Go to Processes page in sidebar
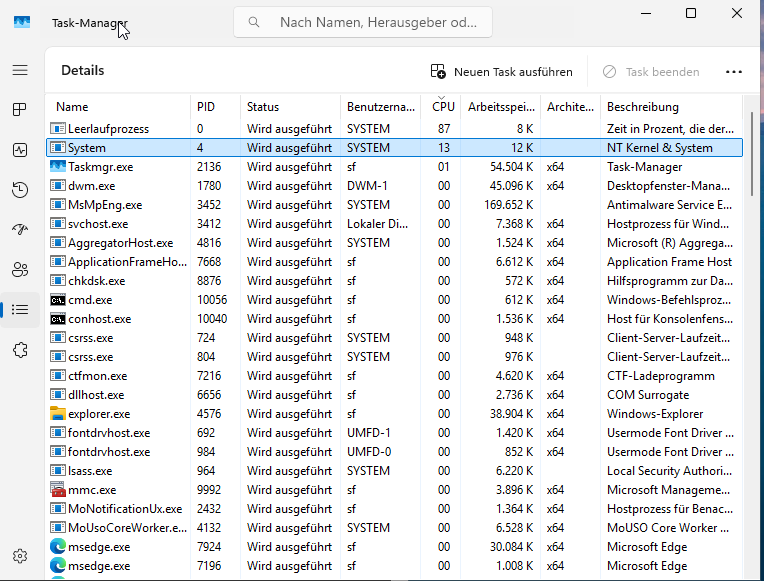The width and height of the screenshot is (764, 581). 20,110
